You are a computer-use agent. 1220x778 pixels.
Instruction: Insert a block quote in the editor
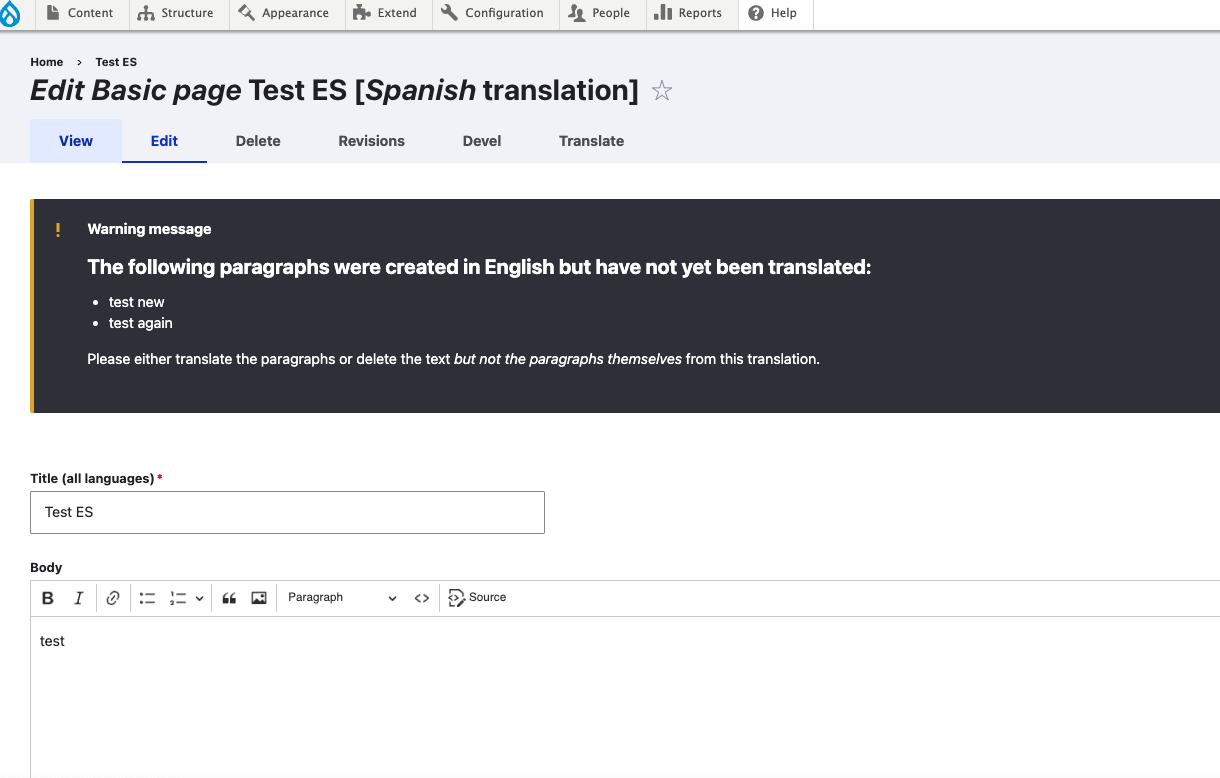pos(228,597)
